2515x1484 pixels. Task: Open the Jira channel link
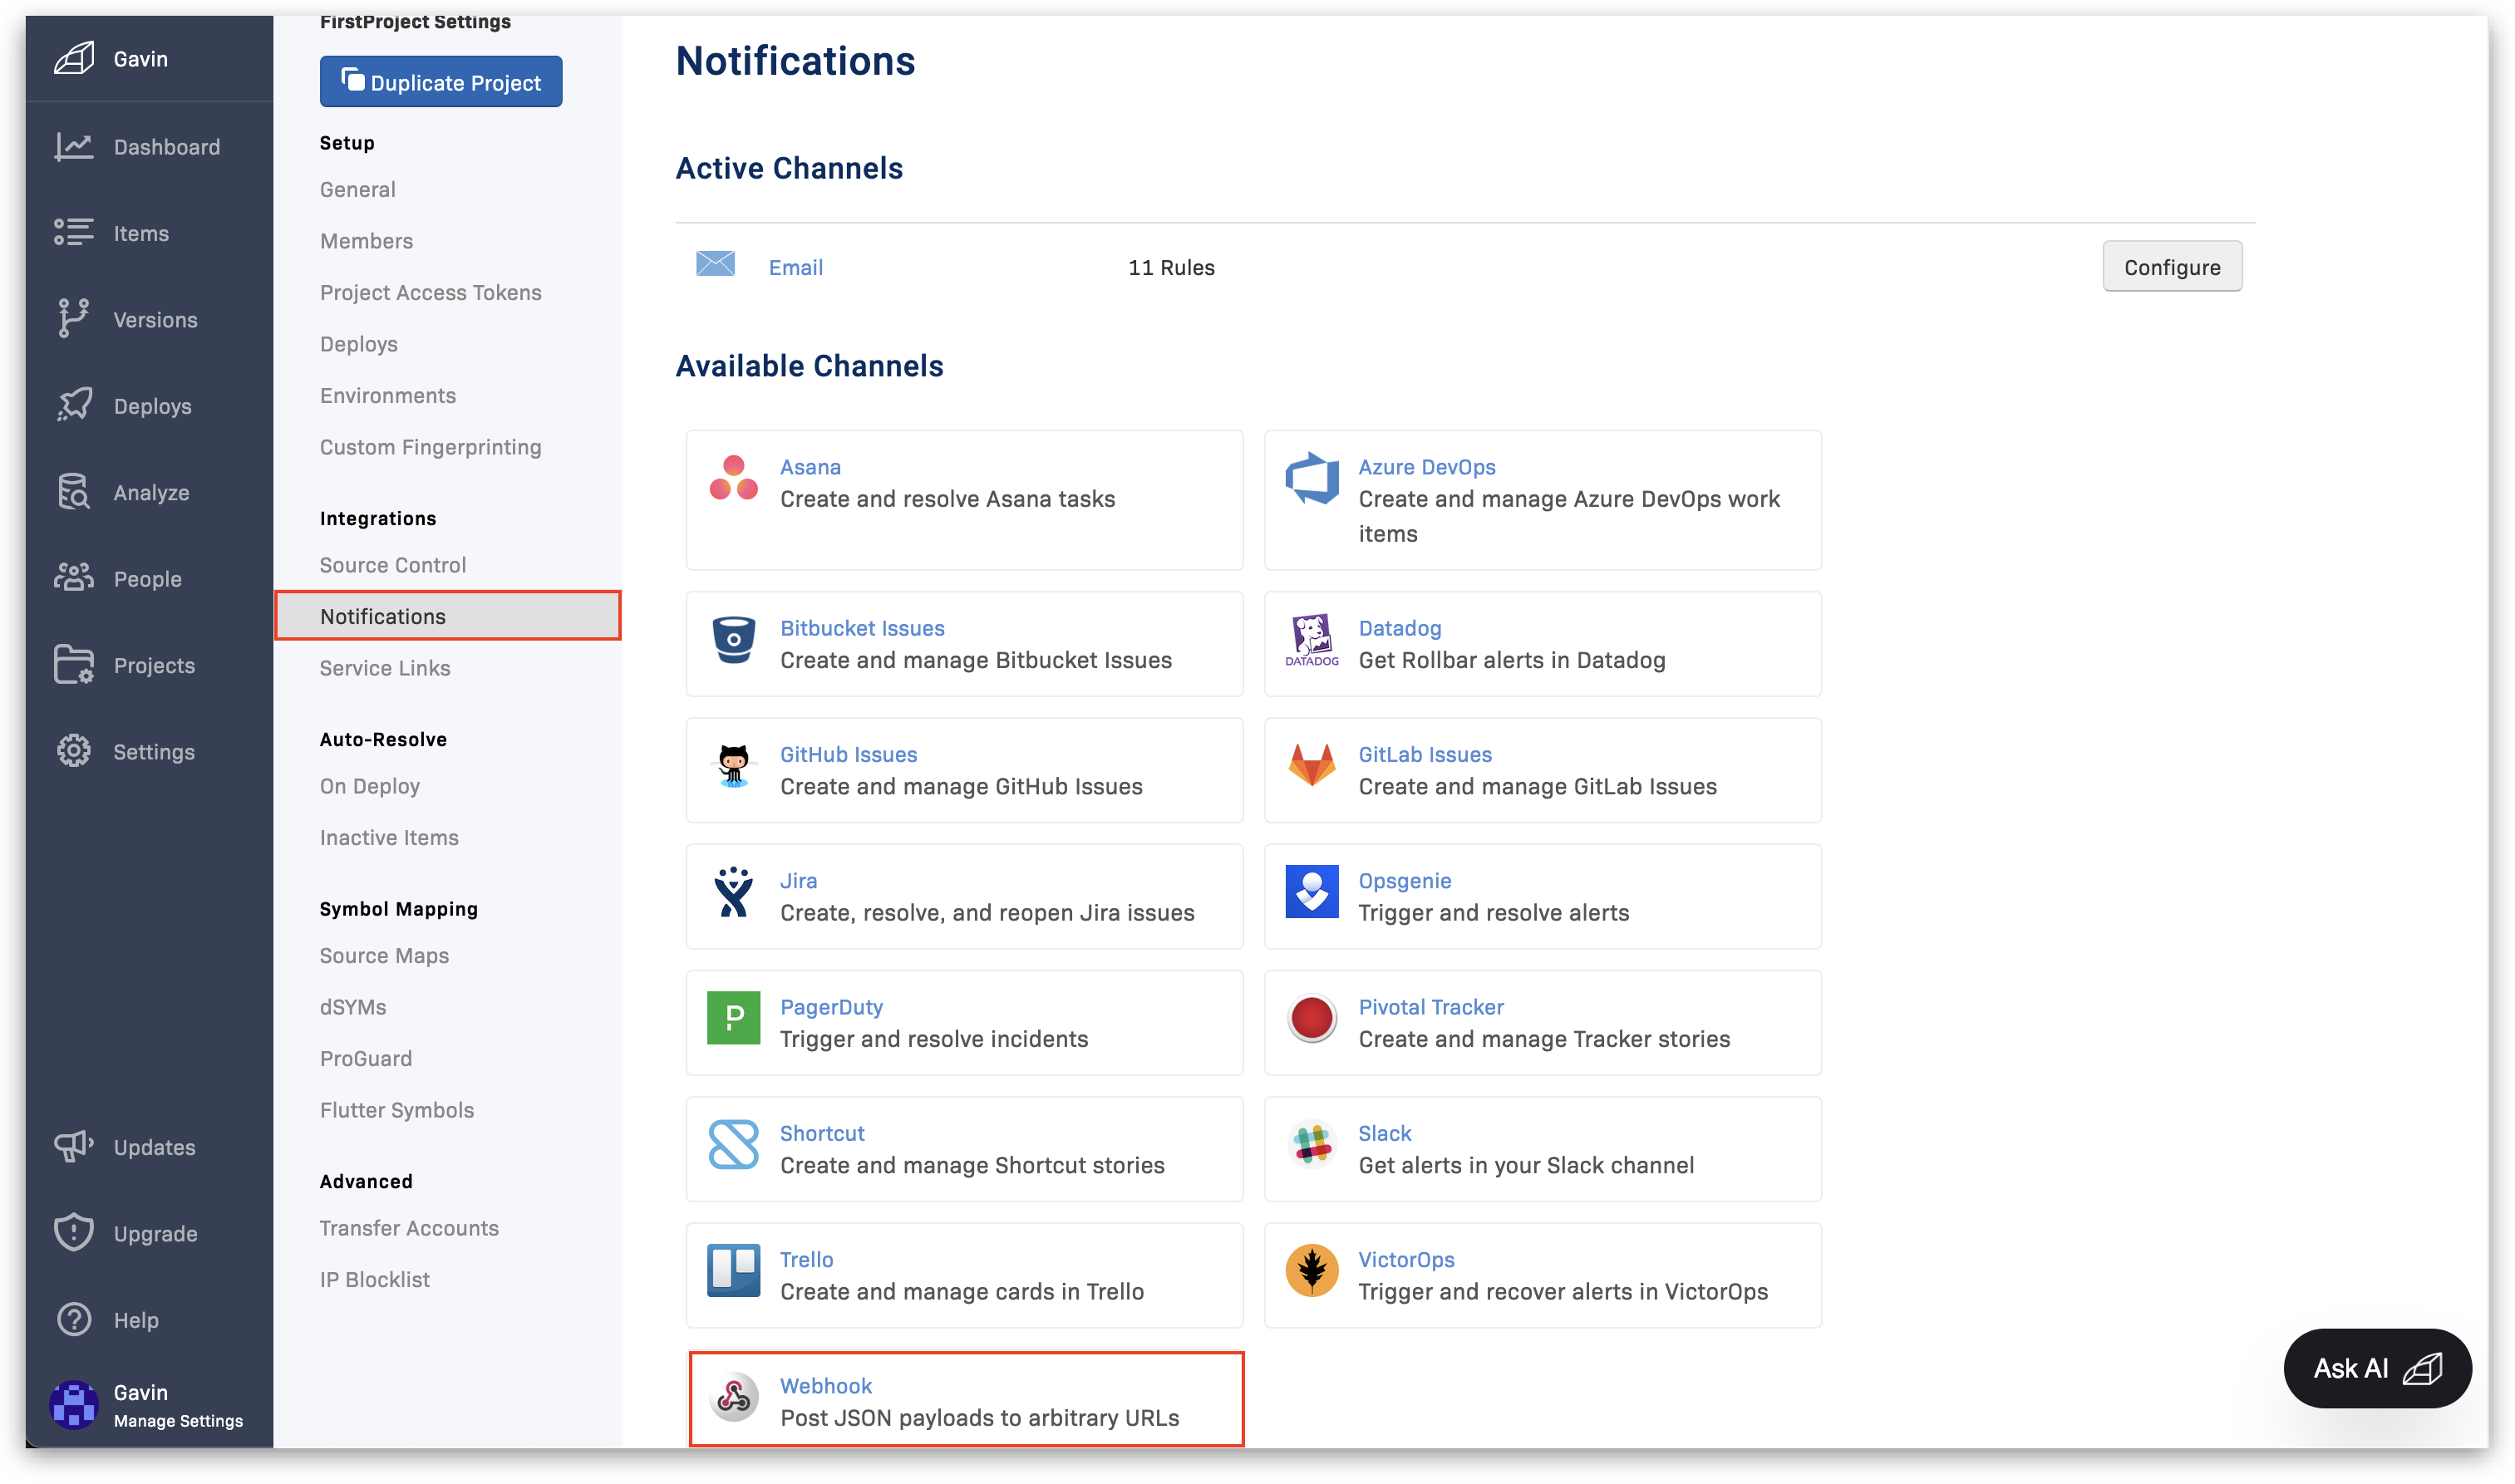click(x=798, y=881)
